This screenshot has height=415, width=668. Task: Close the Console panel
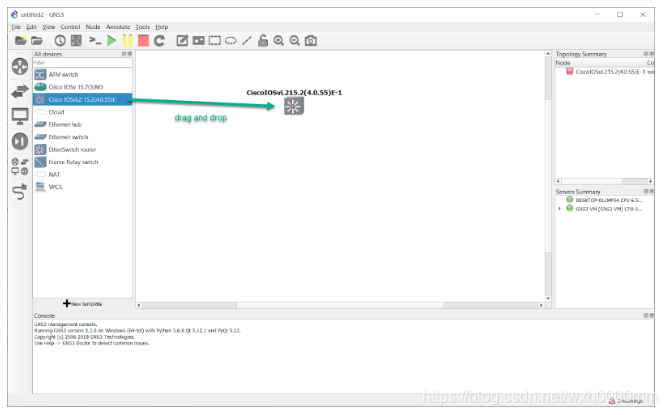(x=651, y=315)
